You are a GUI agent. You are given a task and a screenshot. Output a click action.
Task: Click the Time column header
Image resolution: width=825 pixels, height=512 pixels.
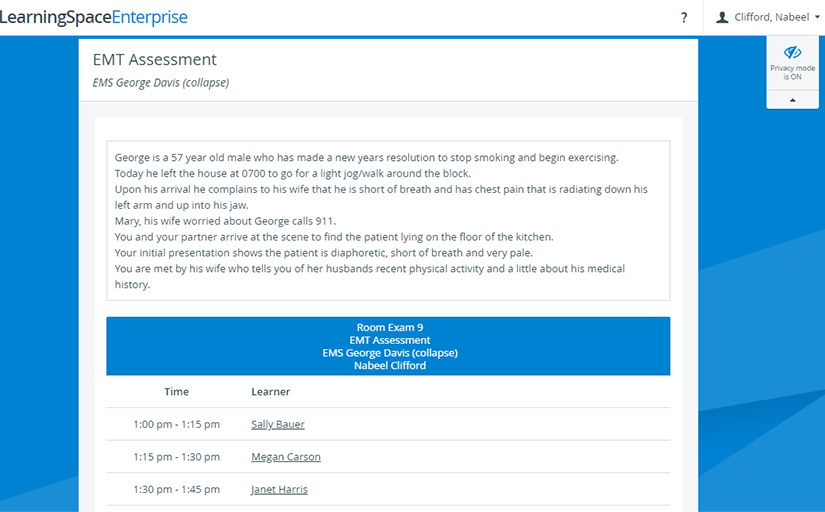[x=176, y=391]
